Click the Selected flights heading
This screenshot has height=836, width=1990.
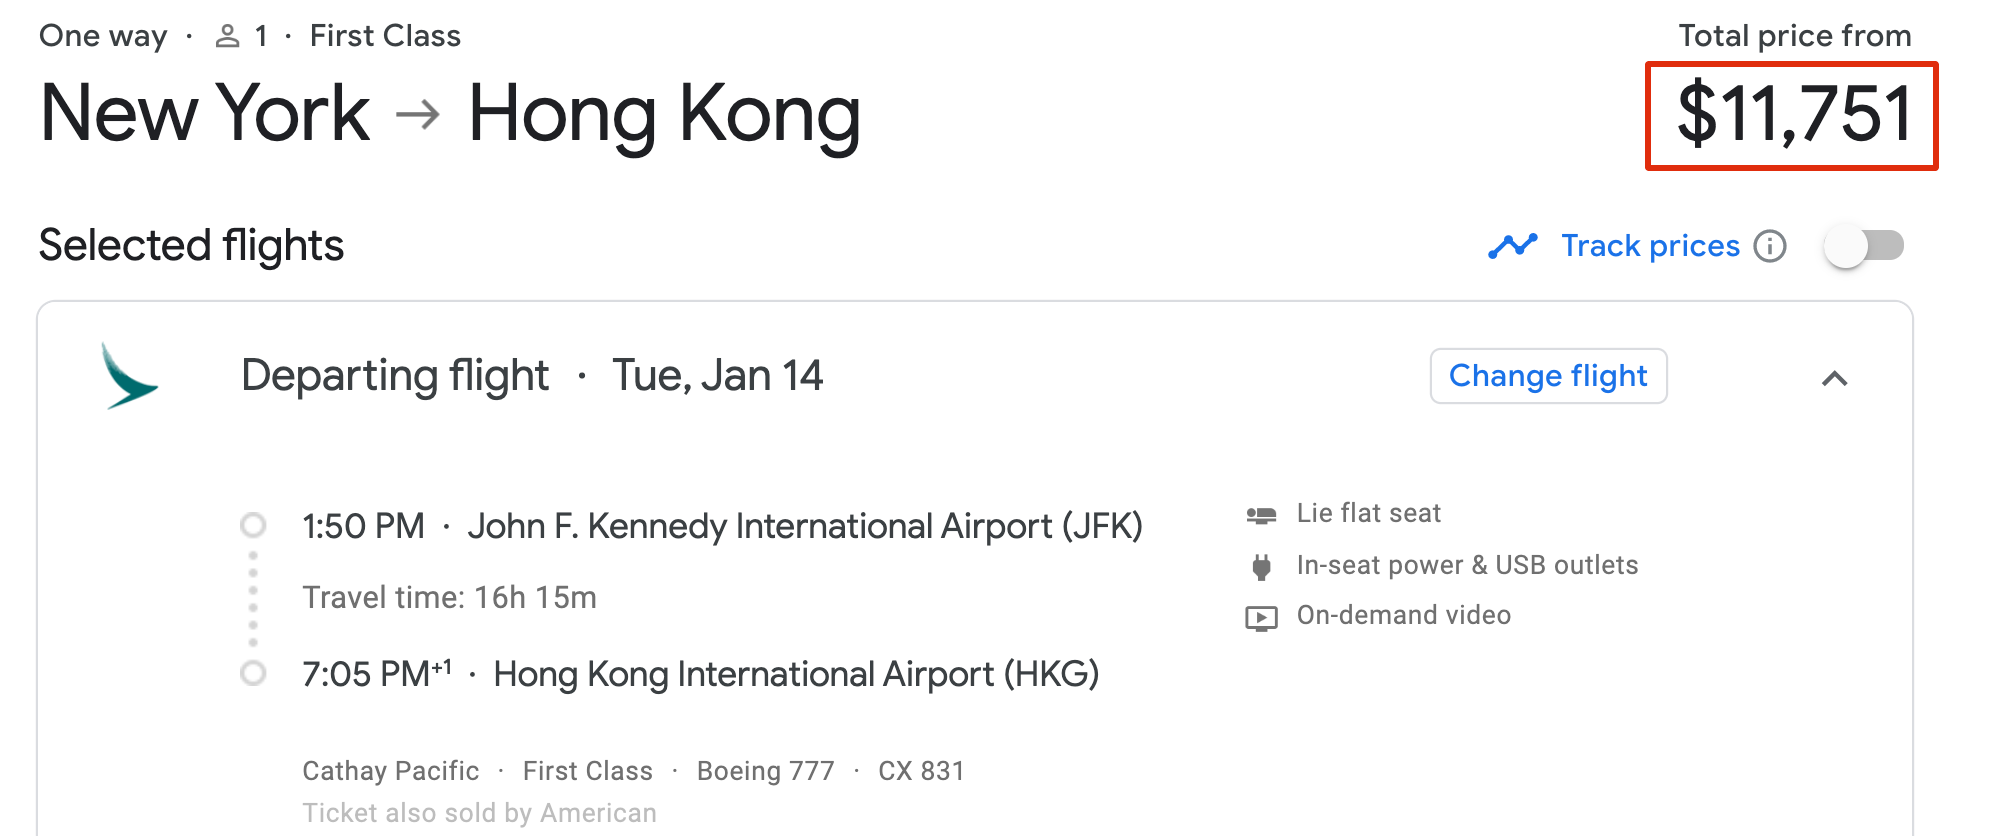tap(191, 245)
